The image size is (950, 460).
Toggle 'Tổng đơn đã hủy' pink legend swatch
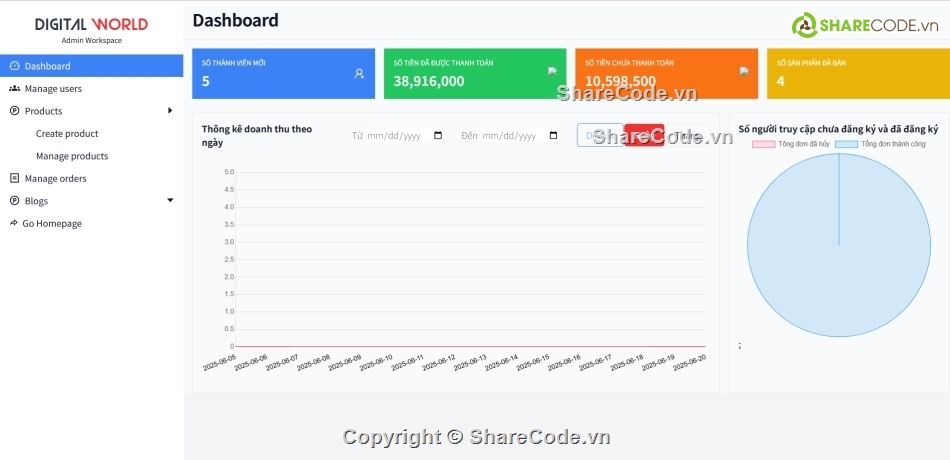(763, 144)
